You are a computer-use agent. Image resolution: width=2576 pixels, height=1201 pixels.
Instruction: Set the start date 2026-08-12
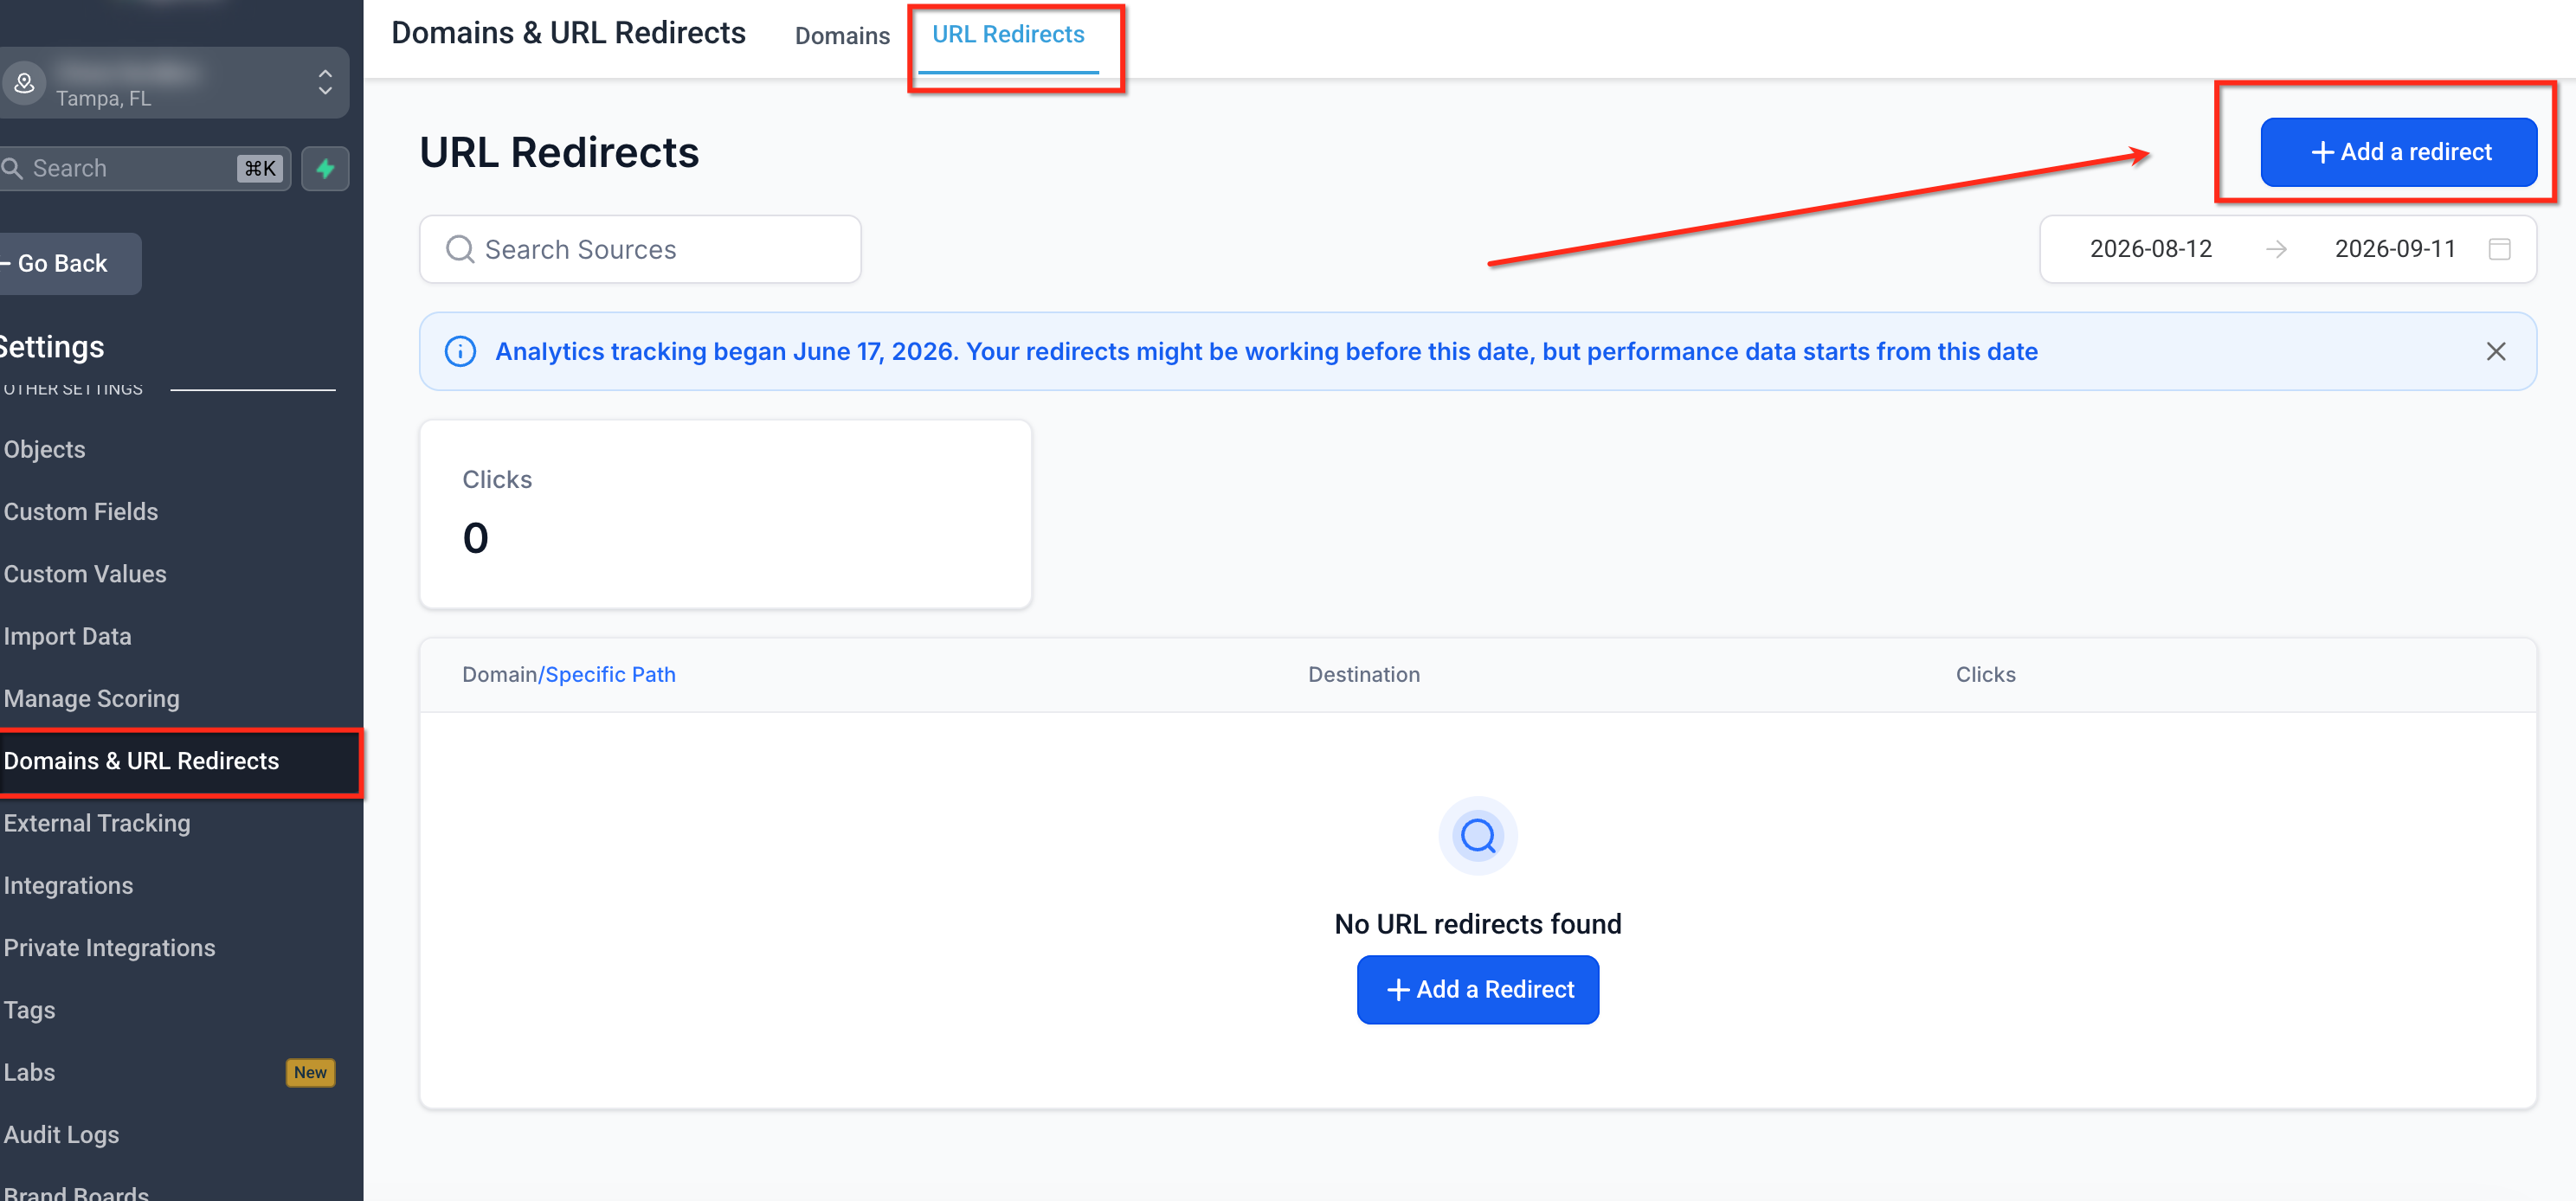2150,249
